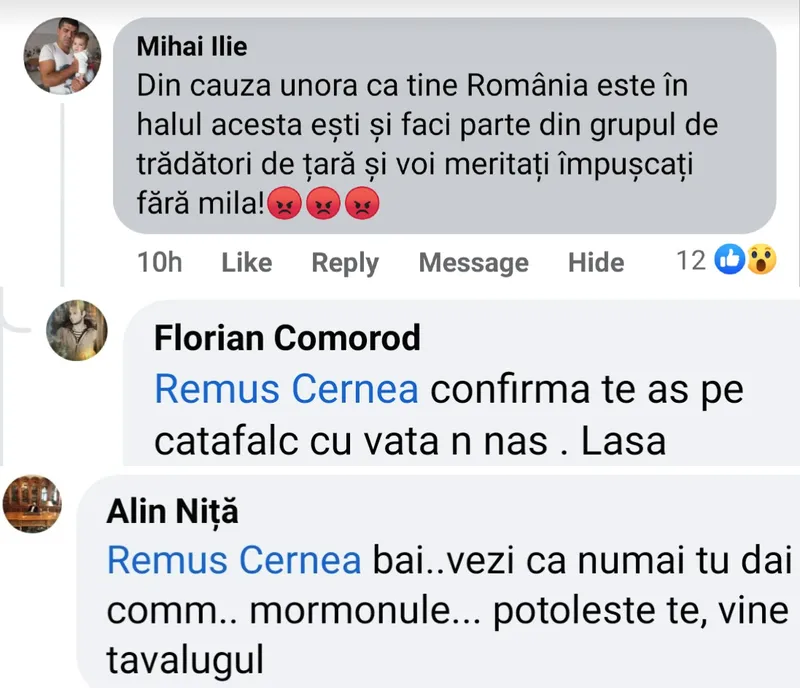Like Mihai Ilie's comment

point(246,263)
